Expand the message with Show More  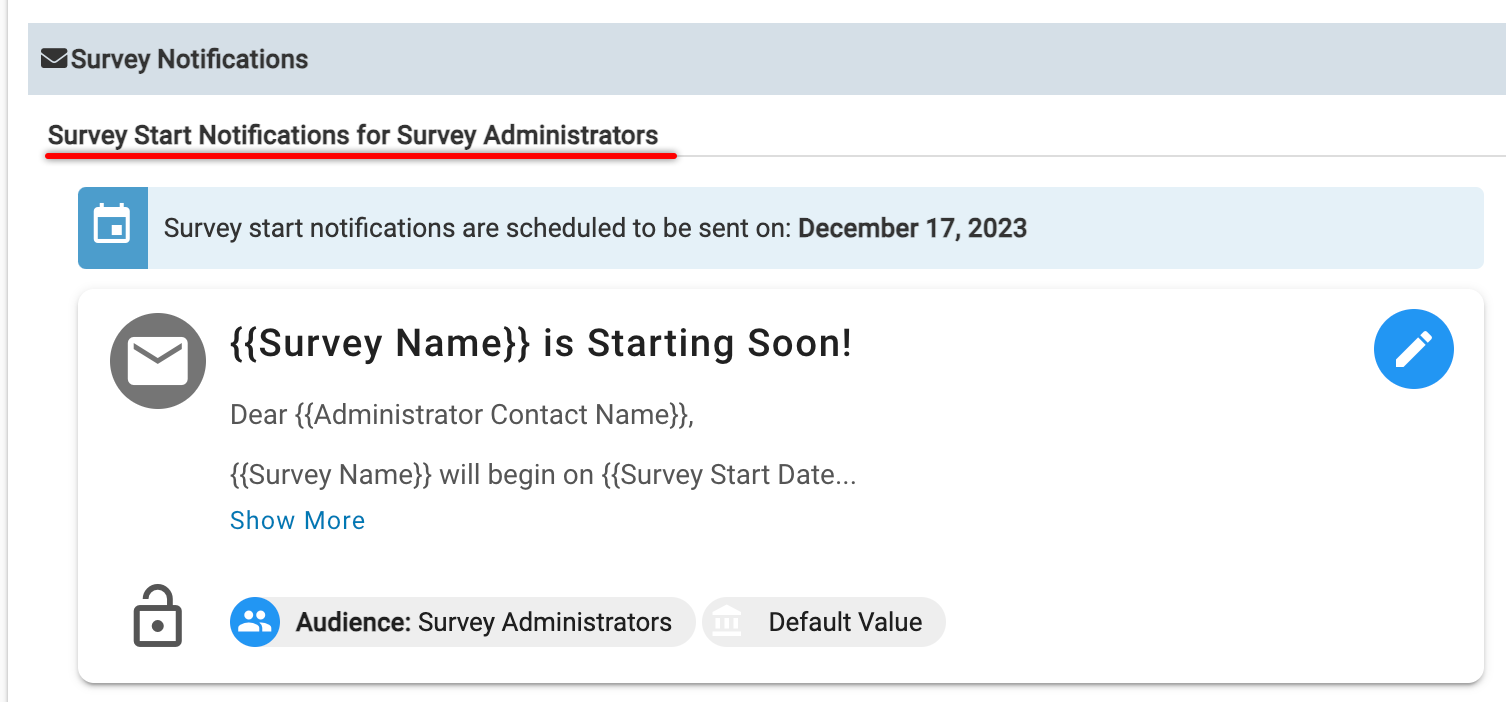pyautogui.click(x=297, y=520)
